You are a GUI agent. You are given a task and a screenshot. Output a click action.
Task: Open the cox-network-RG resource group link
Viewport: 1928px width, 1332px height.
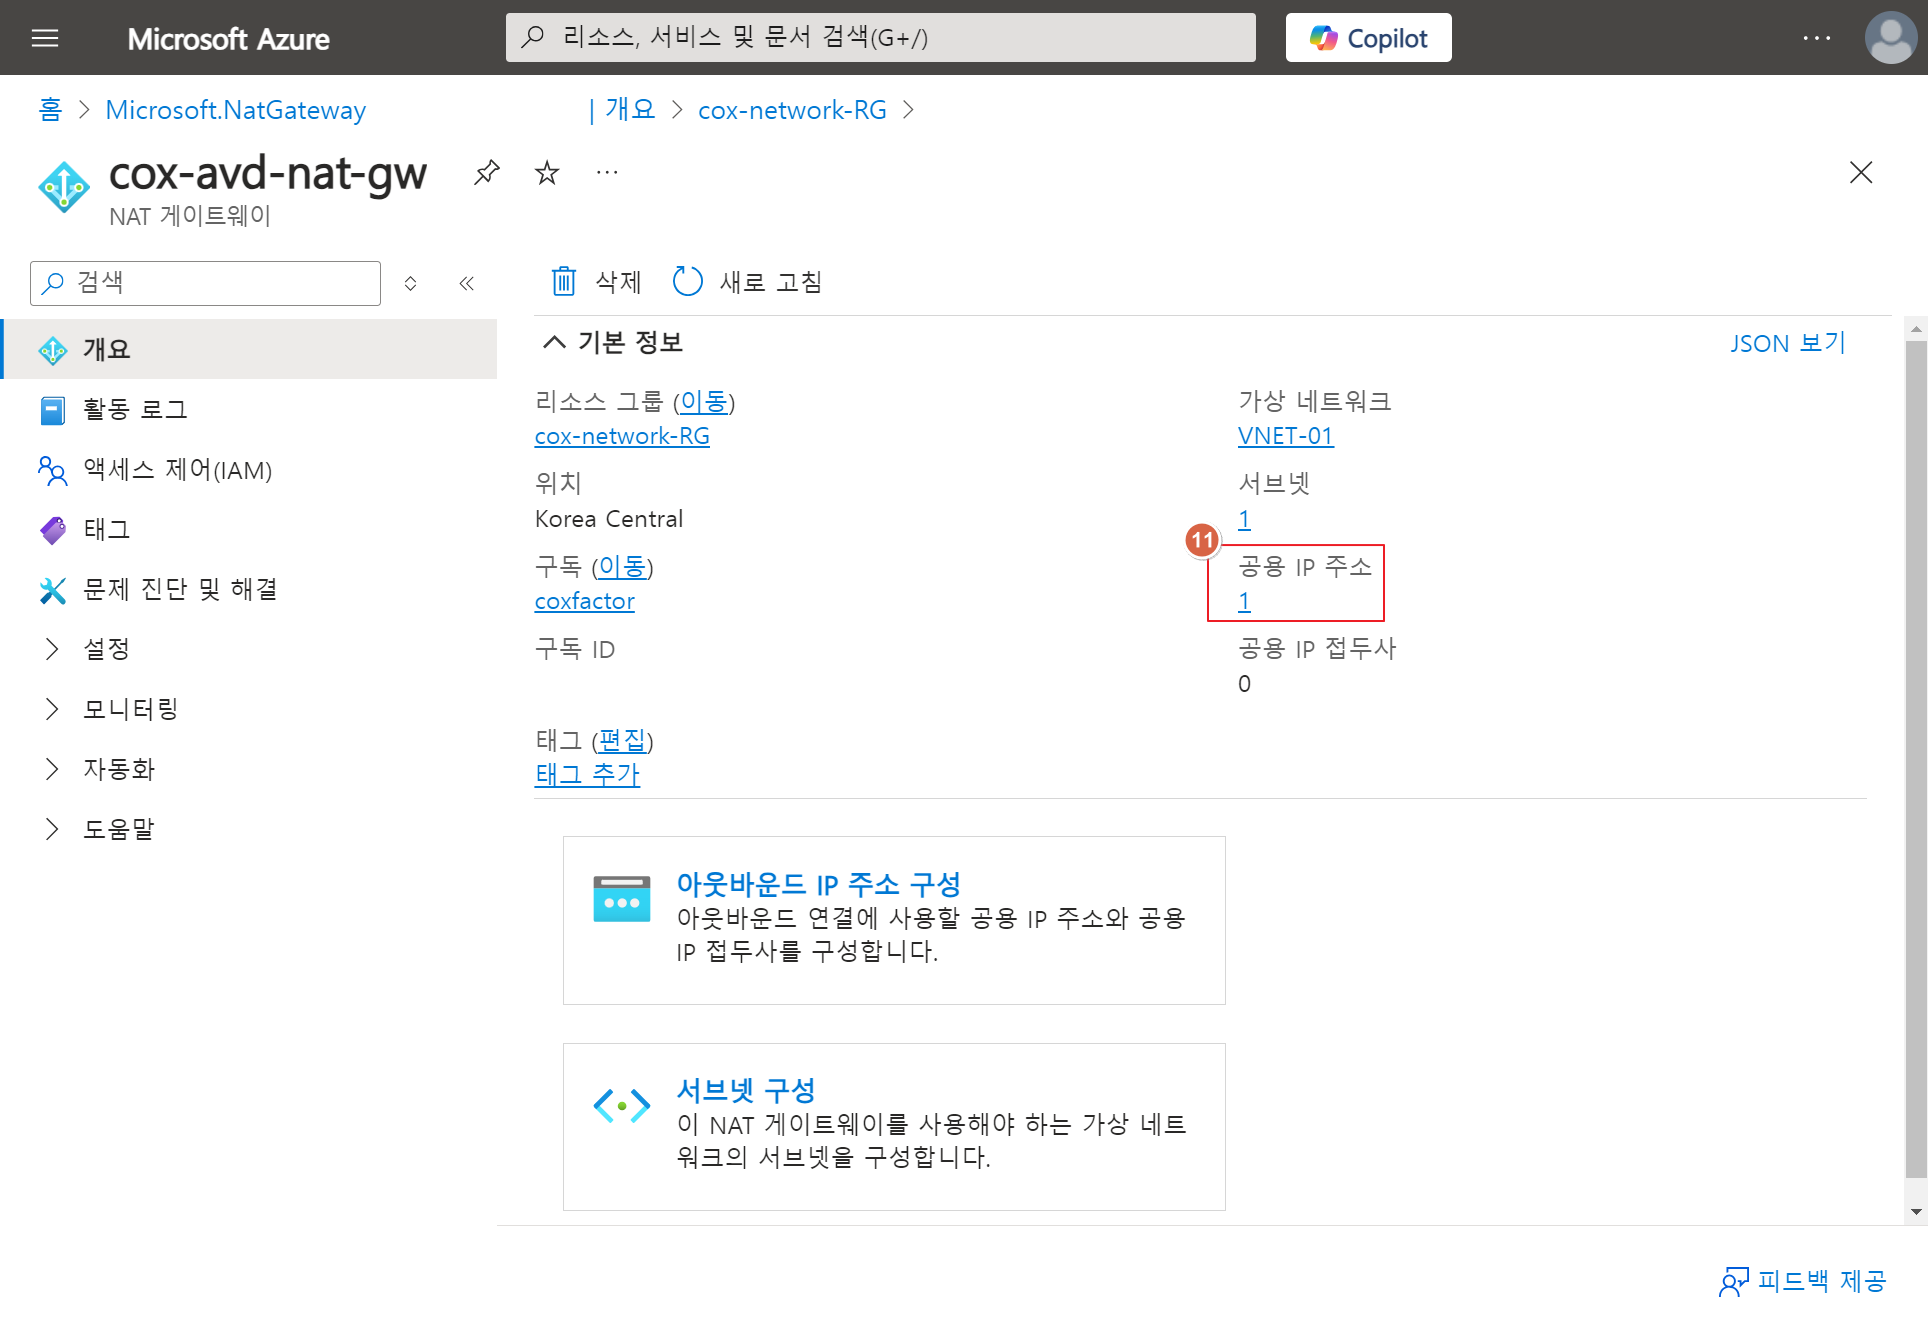pyautogui.click(x=622, y=436)
